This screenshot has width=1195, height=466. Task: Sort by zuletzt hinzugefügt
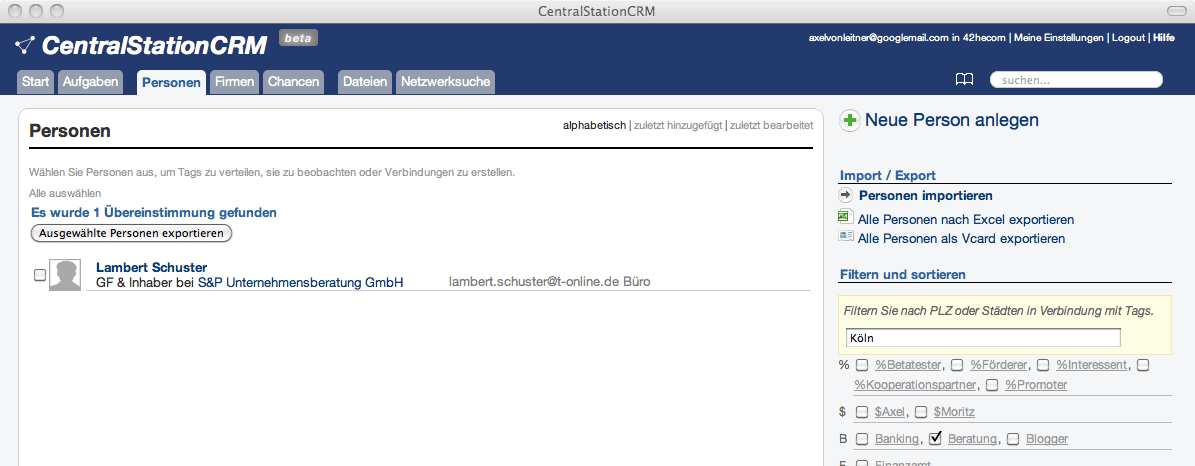tap(678, 125)
